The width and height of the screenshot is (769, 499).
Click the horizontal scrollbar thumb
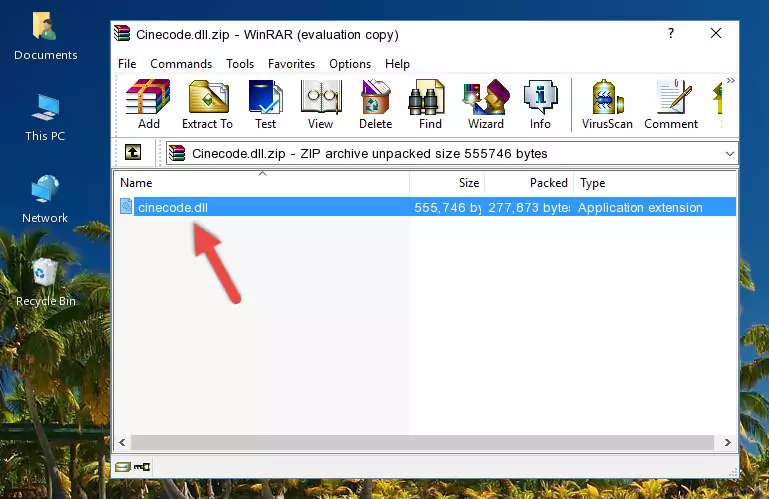422,443
